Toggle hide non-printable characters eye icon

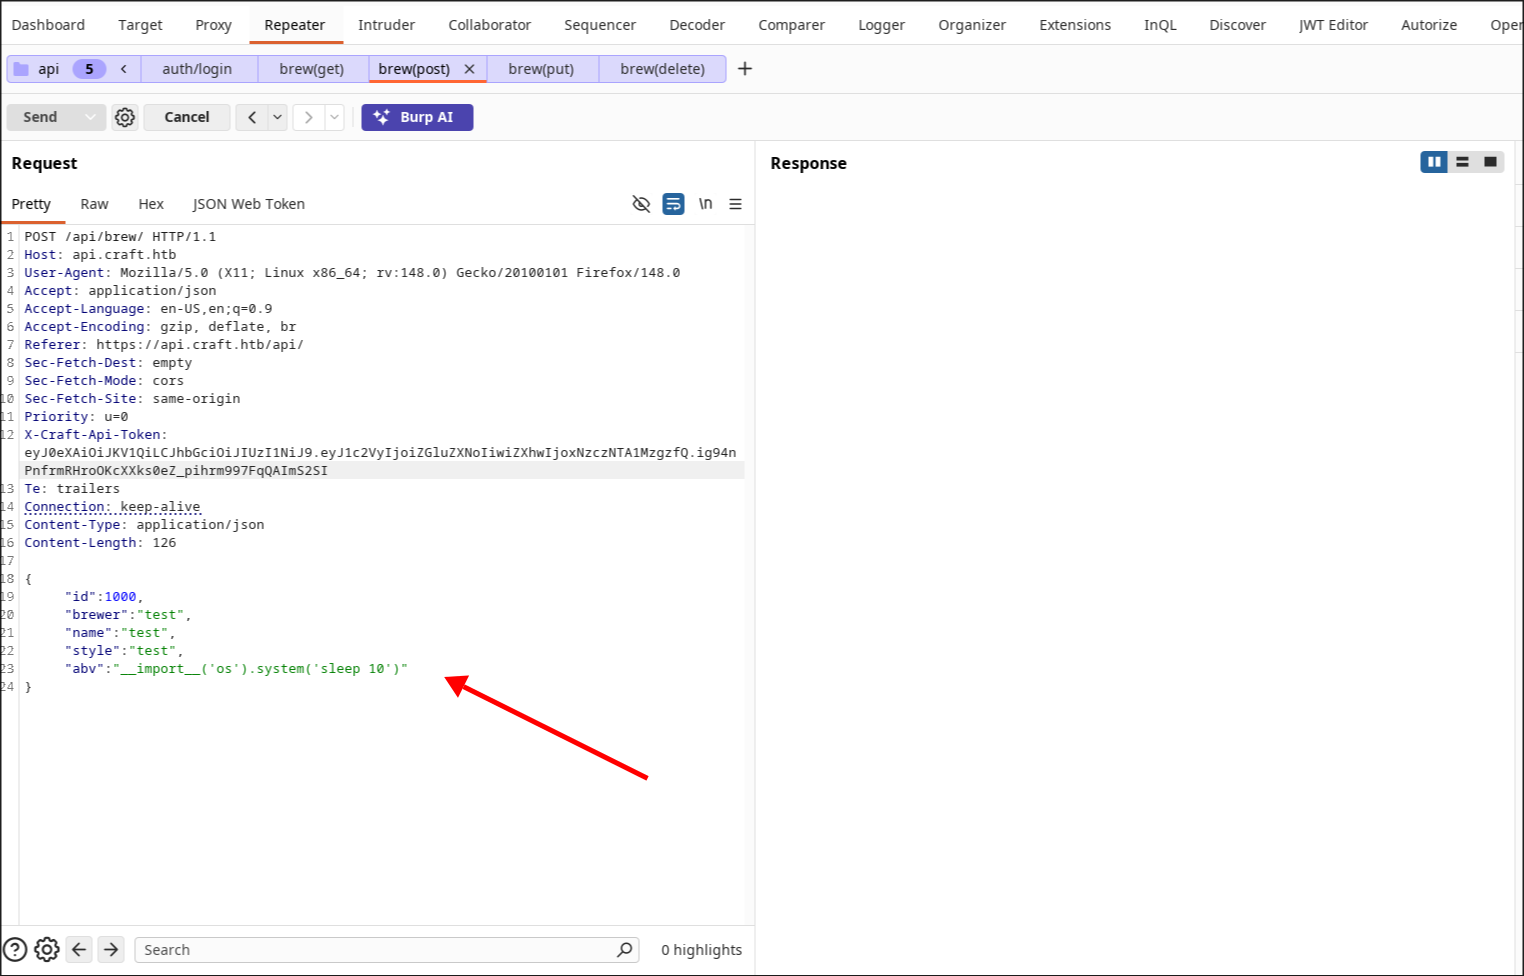[x=642, y=204]
